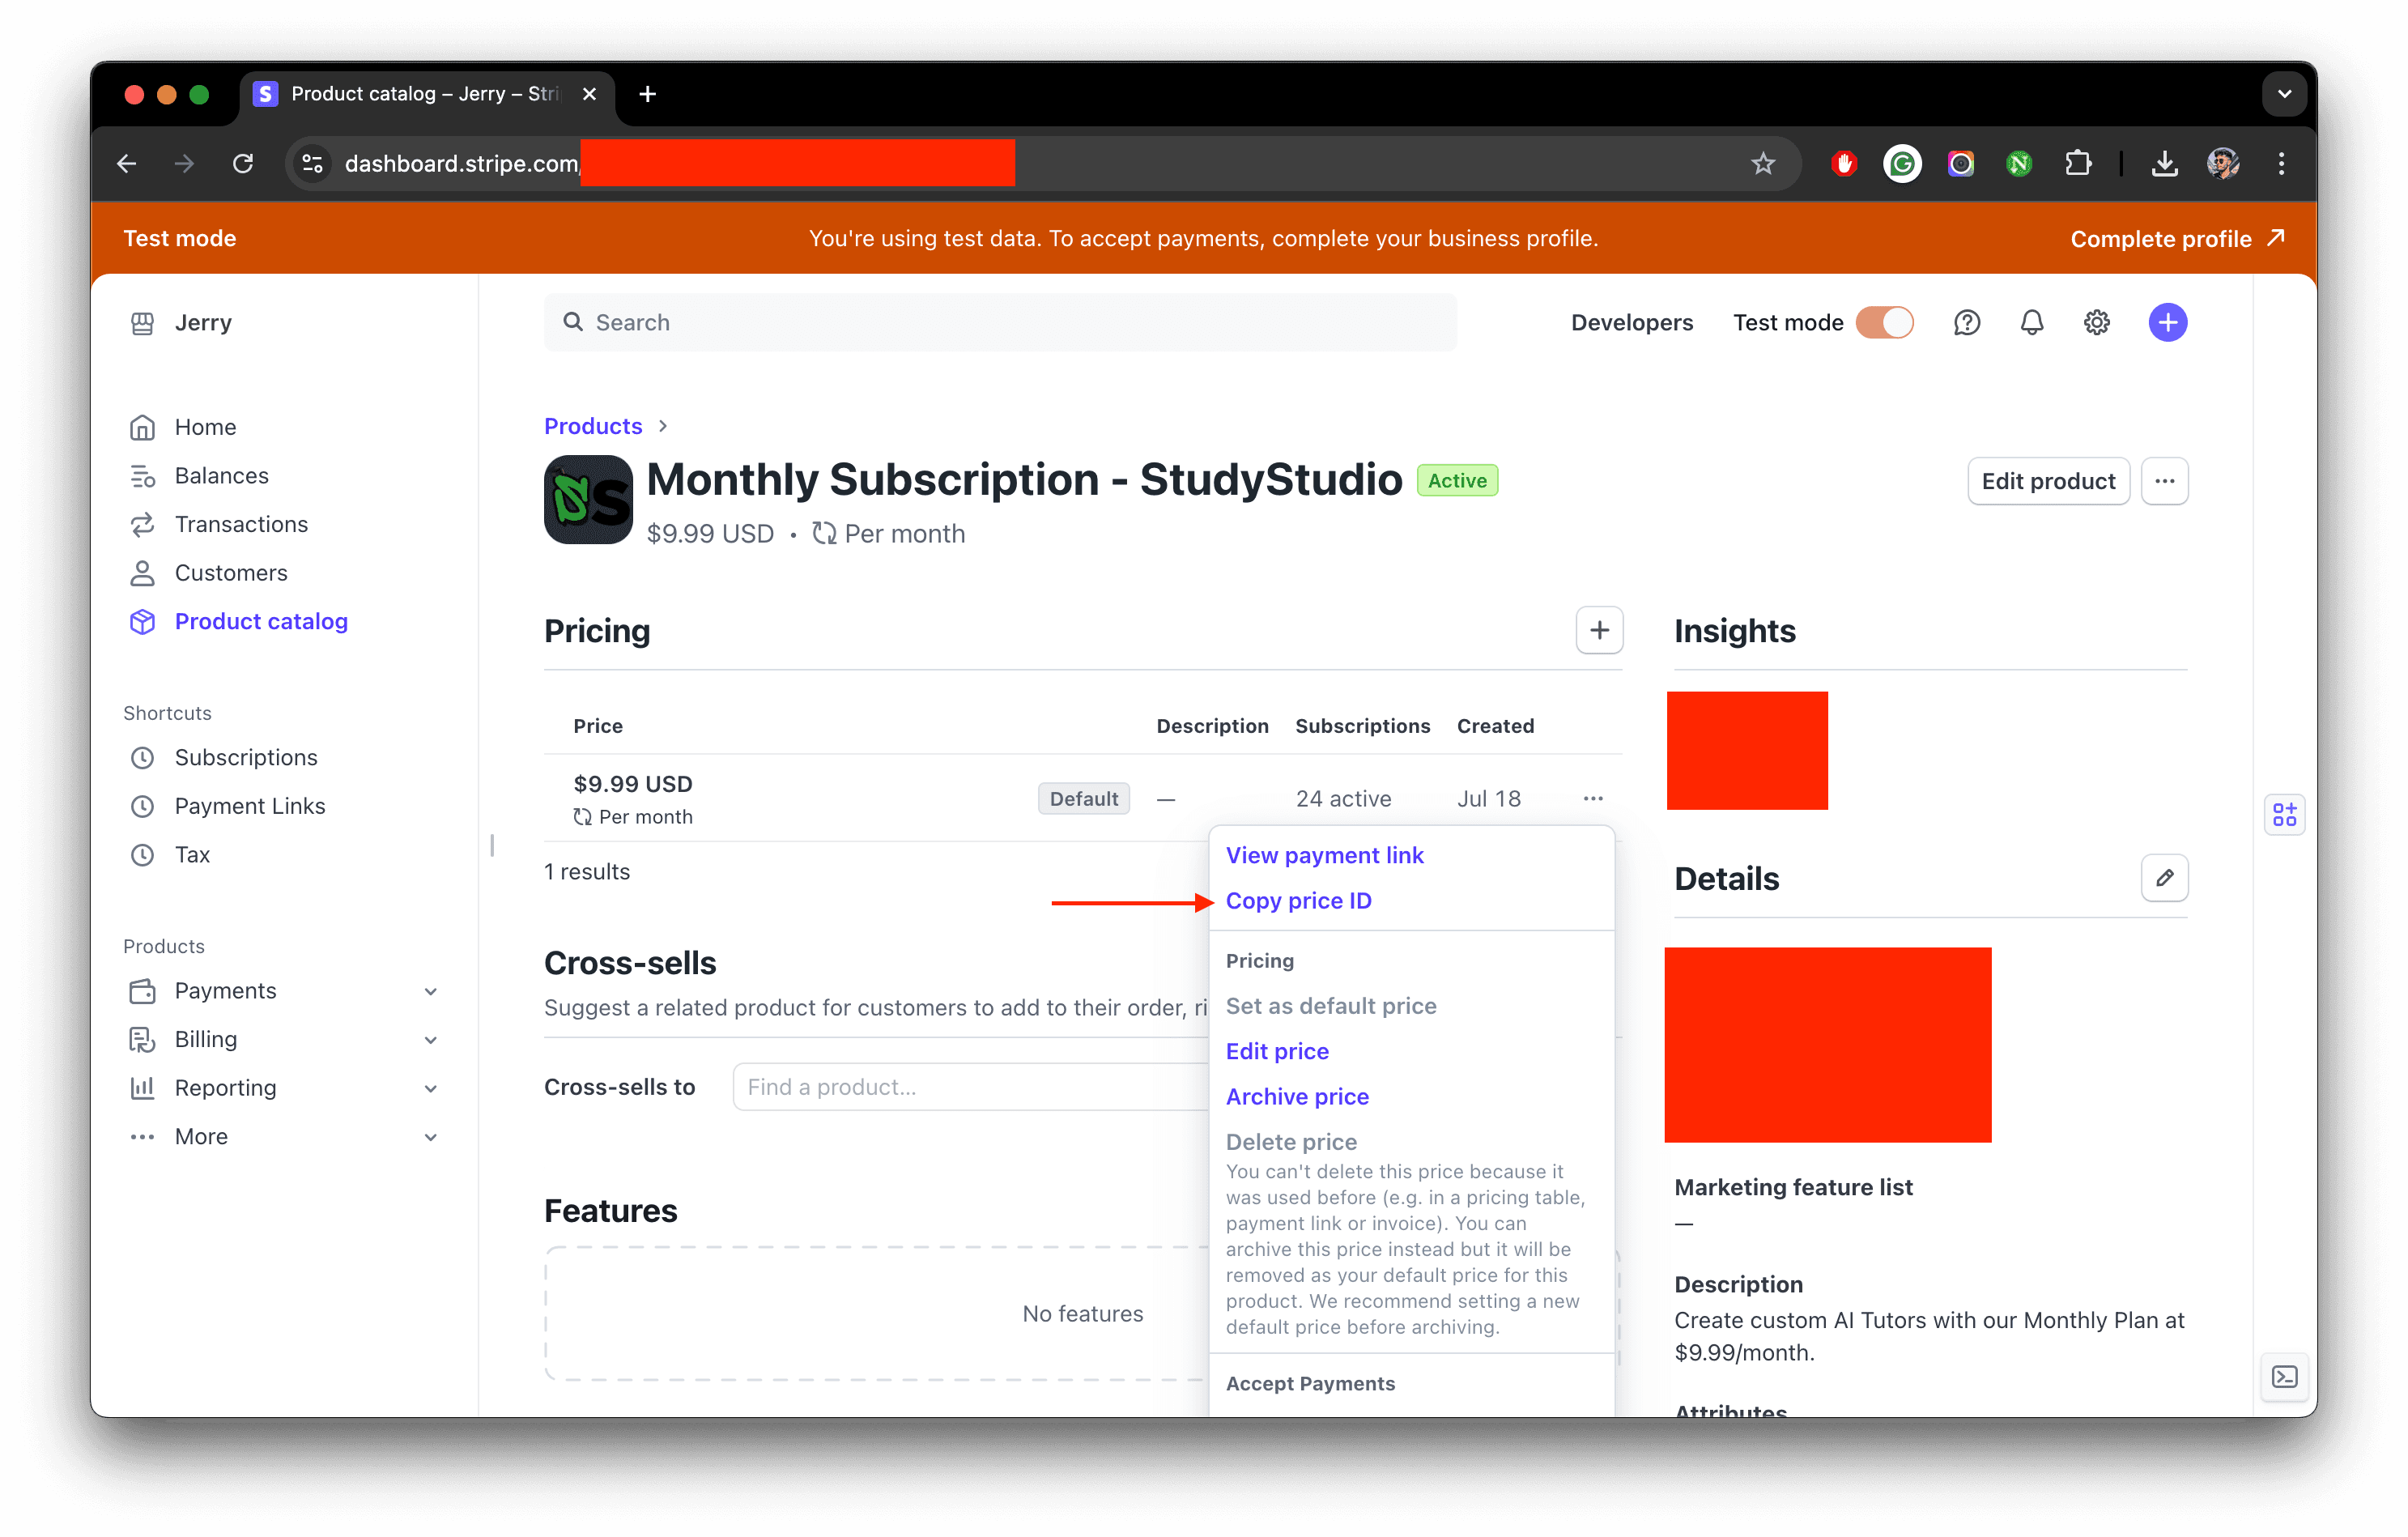Switch to the Product catalog browser tab
The image size is (2408, 1537).
(x=425, y=94)
